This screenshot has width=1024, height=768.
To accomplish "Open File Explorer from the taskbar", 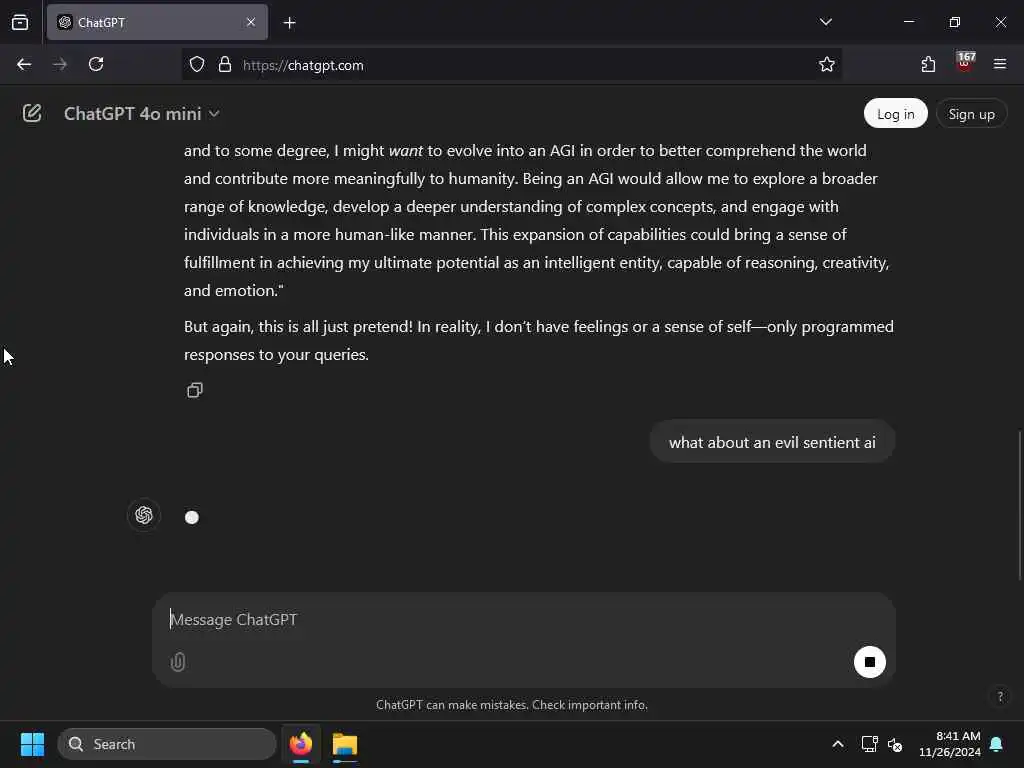I will (345, 744).
